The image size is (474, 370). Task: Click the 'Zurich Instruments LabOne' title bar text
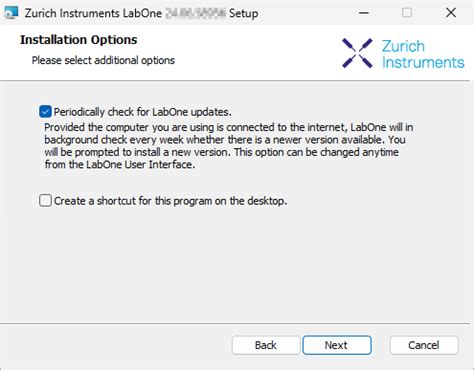[93, 13]
